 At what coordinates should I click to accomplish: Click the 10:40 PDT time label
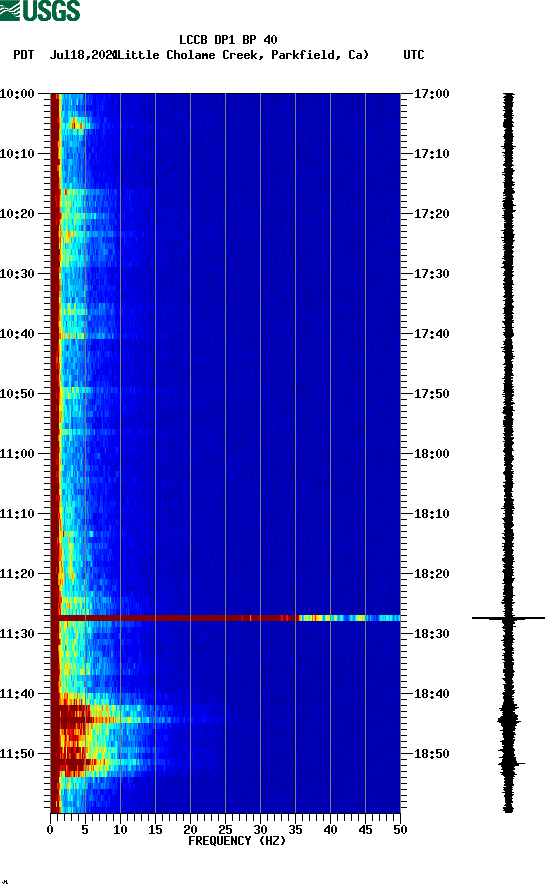coord(17,334)
